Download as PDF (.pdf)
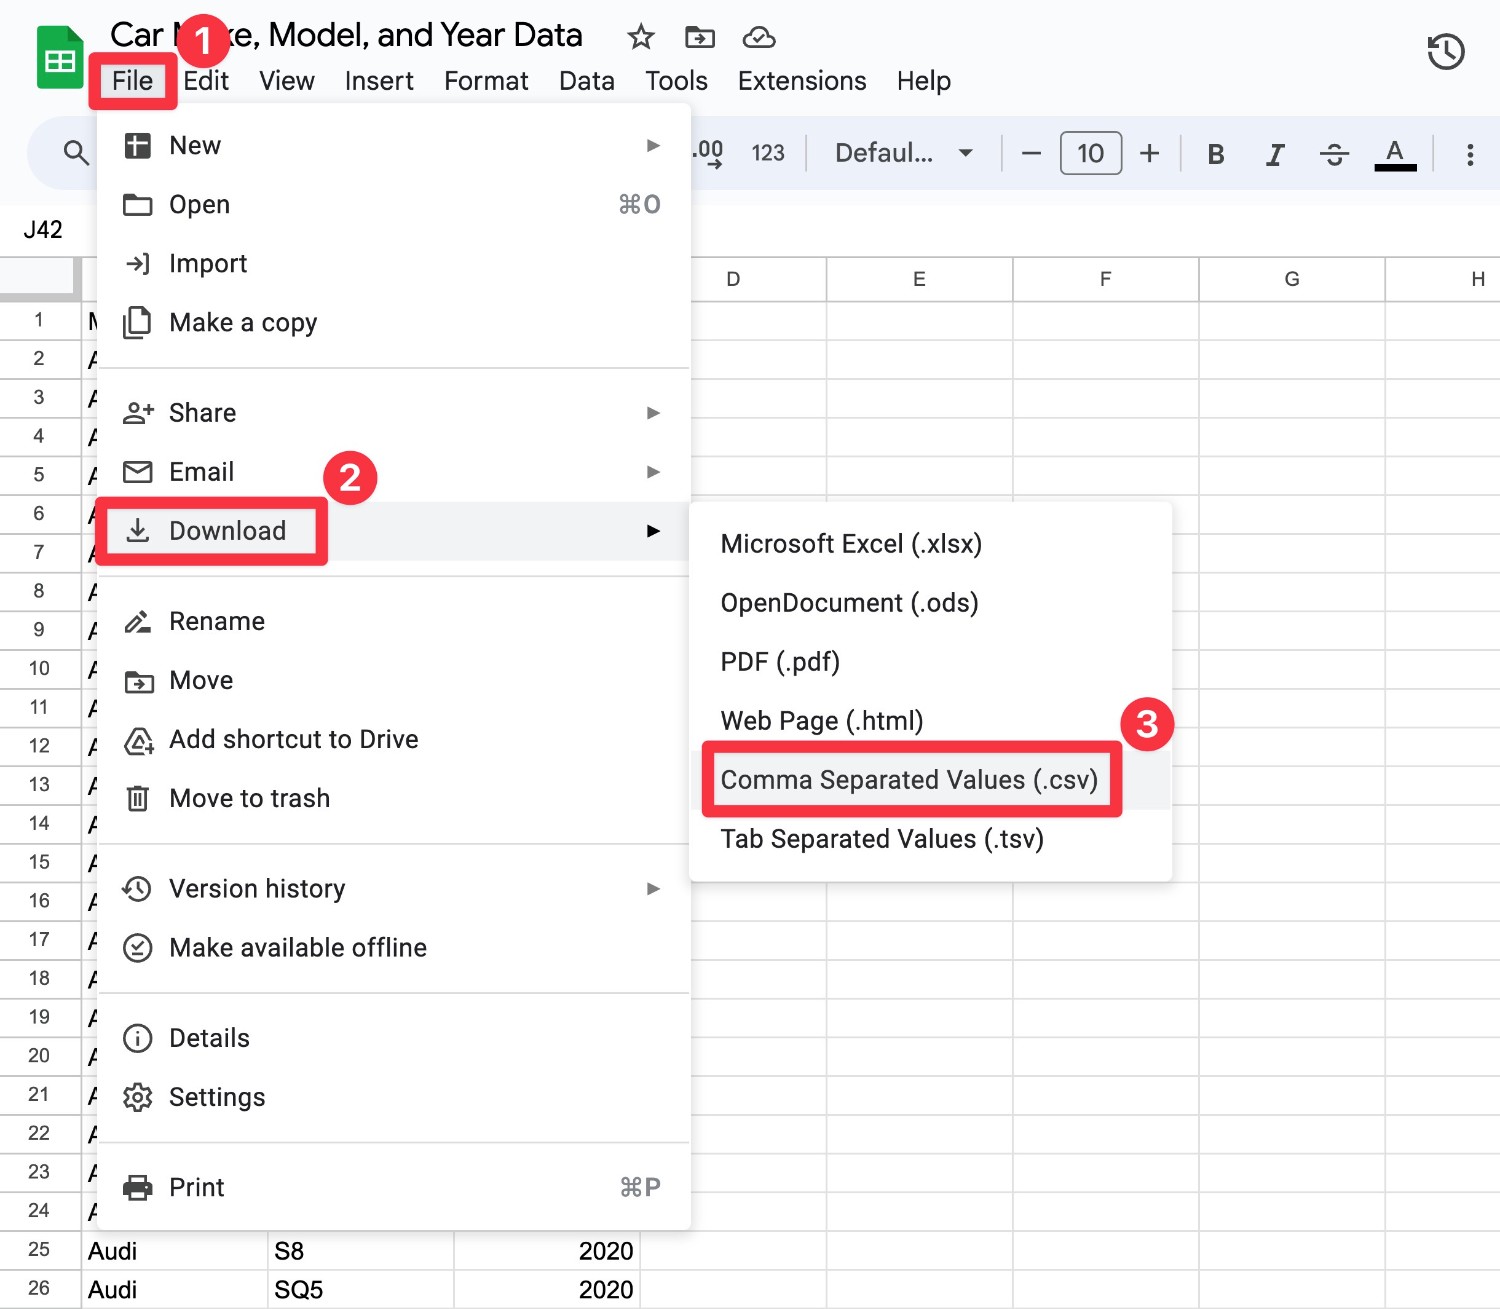Viewport: 1500px width, 1309px height. 930,662
